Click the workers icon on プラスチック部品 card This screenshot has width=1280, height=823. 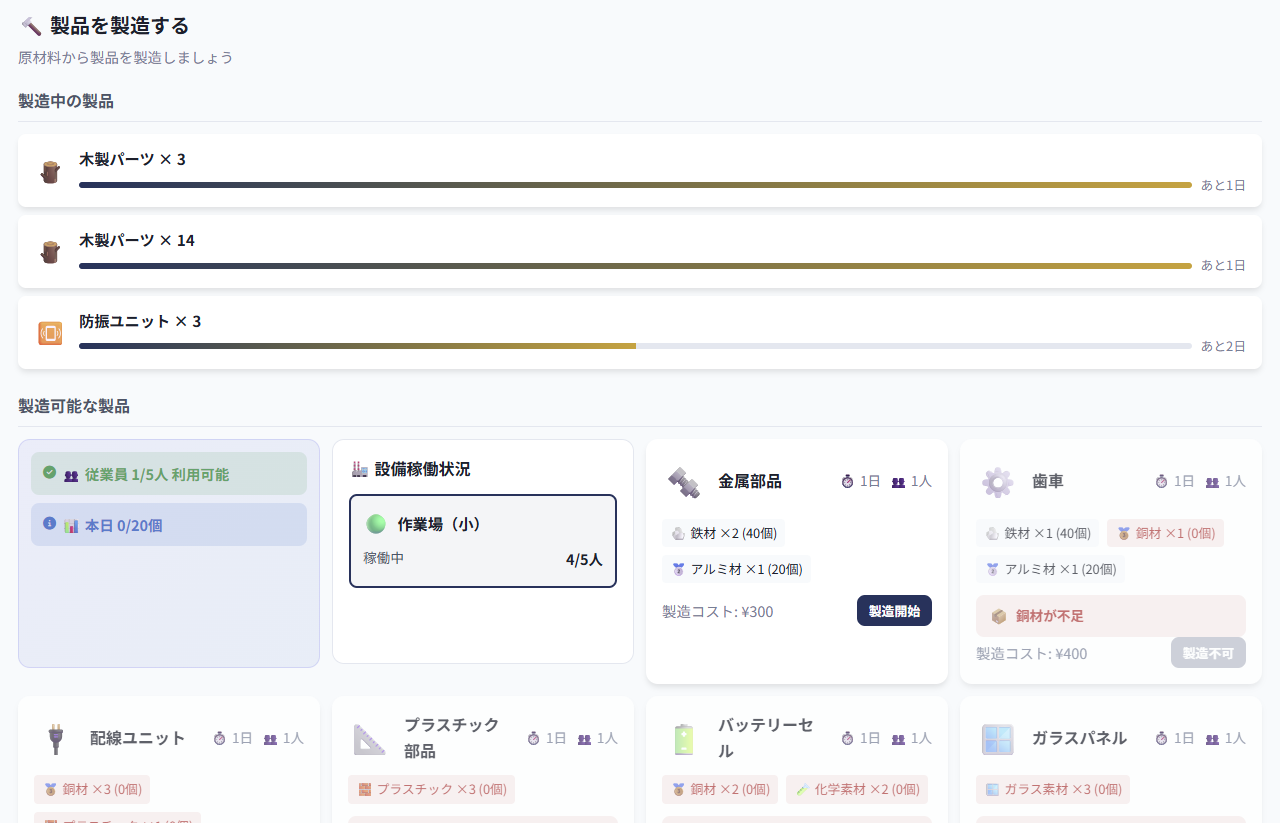pyautogui.click(x=584, y=739)
